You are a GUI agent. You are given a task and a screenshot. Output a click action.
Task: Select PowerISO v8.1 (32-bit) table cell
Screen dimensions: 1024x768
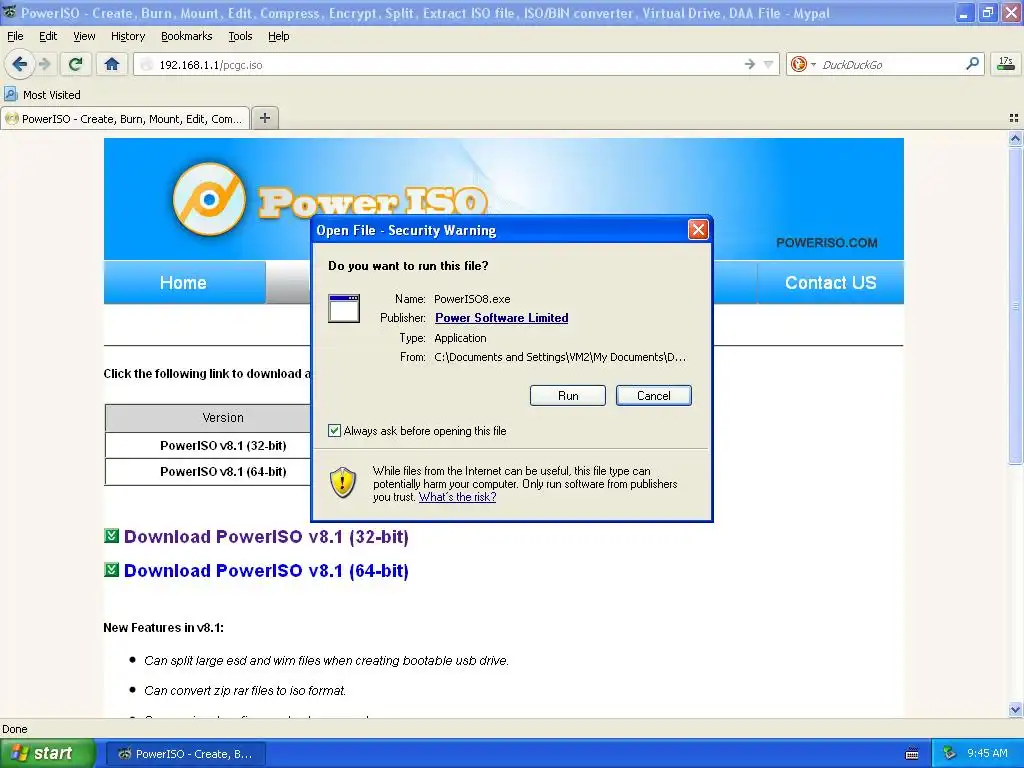coord(223,445)
